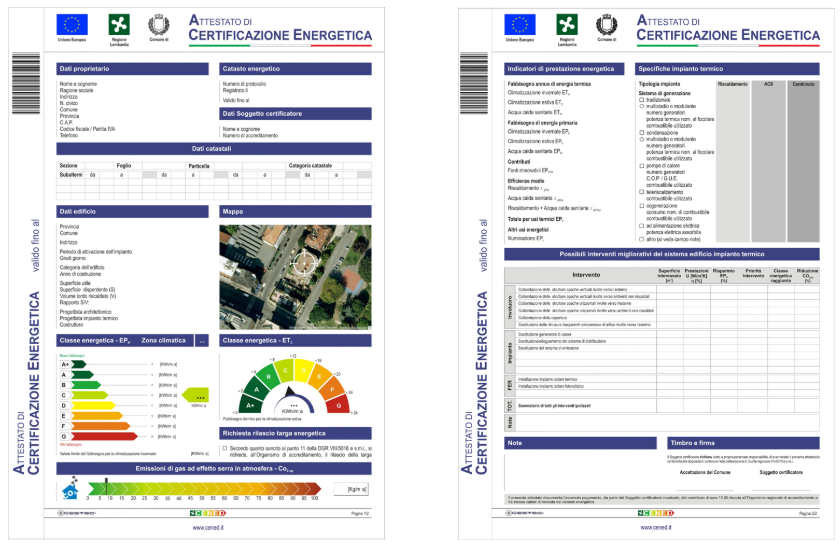Click the CENED logo in the page 1/2 footer
840x550 pixels.
208,513
